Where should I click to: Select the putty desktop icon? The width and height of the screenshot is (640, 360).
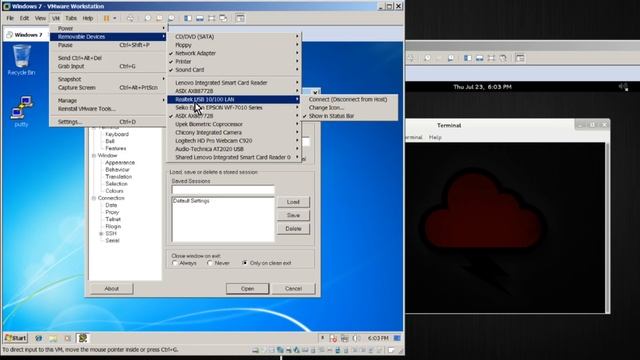pyautogui.click(x=21, y=111)
